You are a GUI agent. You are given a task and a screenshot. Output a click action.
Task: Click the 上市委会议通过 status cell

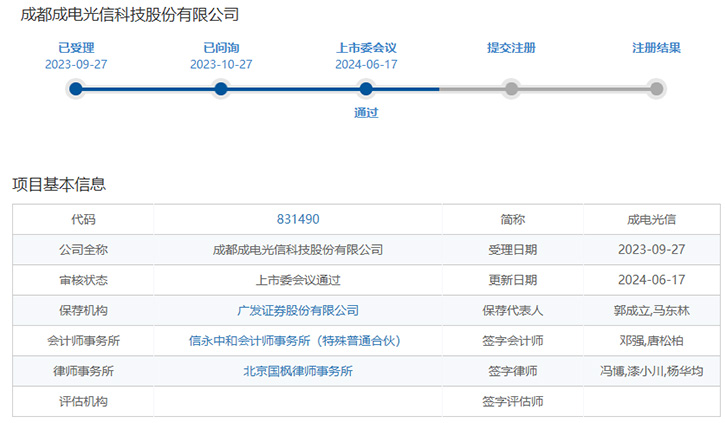tap(298, 280)
